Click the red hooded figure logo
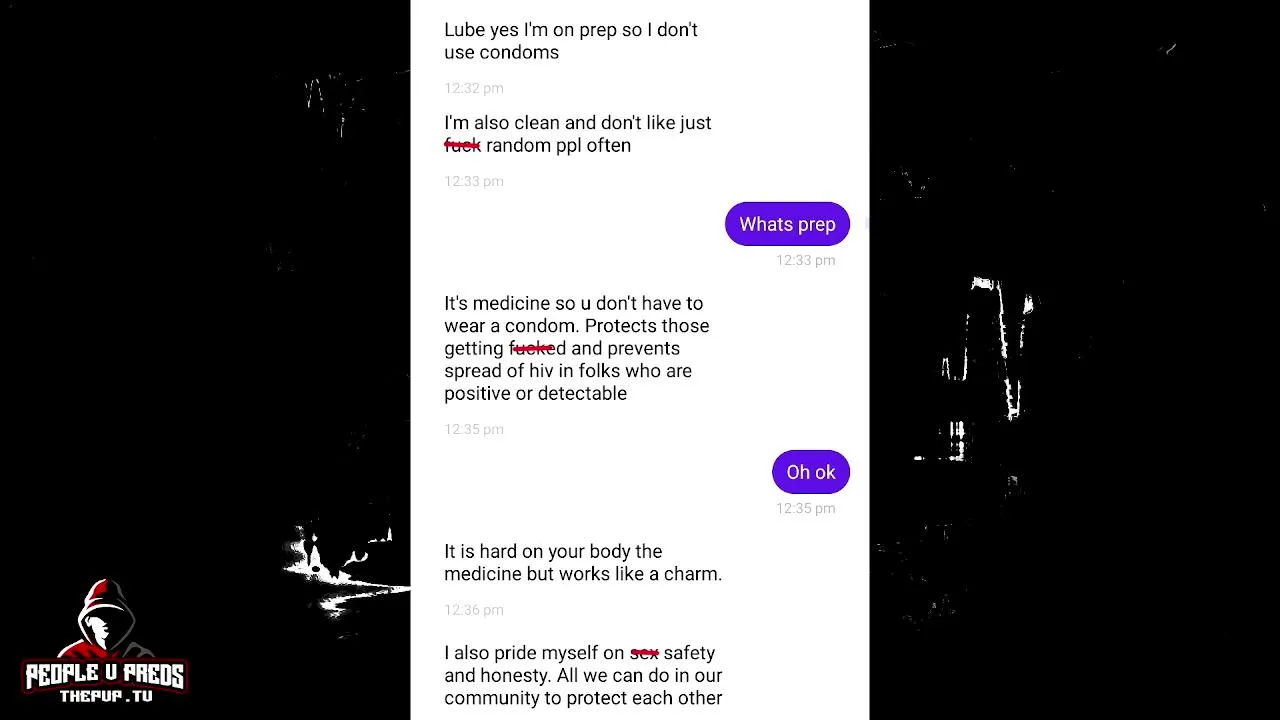This screenshot has height=720, width=1280. (106, 621)
